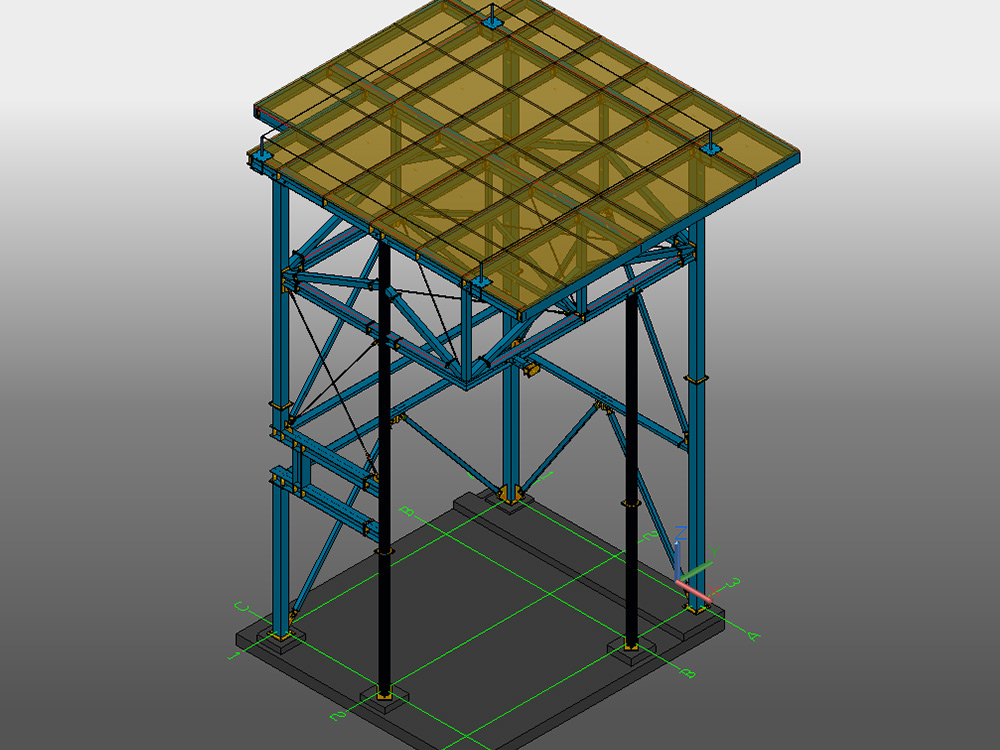Select grid label B near rear concrete strip

point(407,511)
